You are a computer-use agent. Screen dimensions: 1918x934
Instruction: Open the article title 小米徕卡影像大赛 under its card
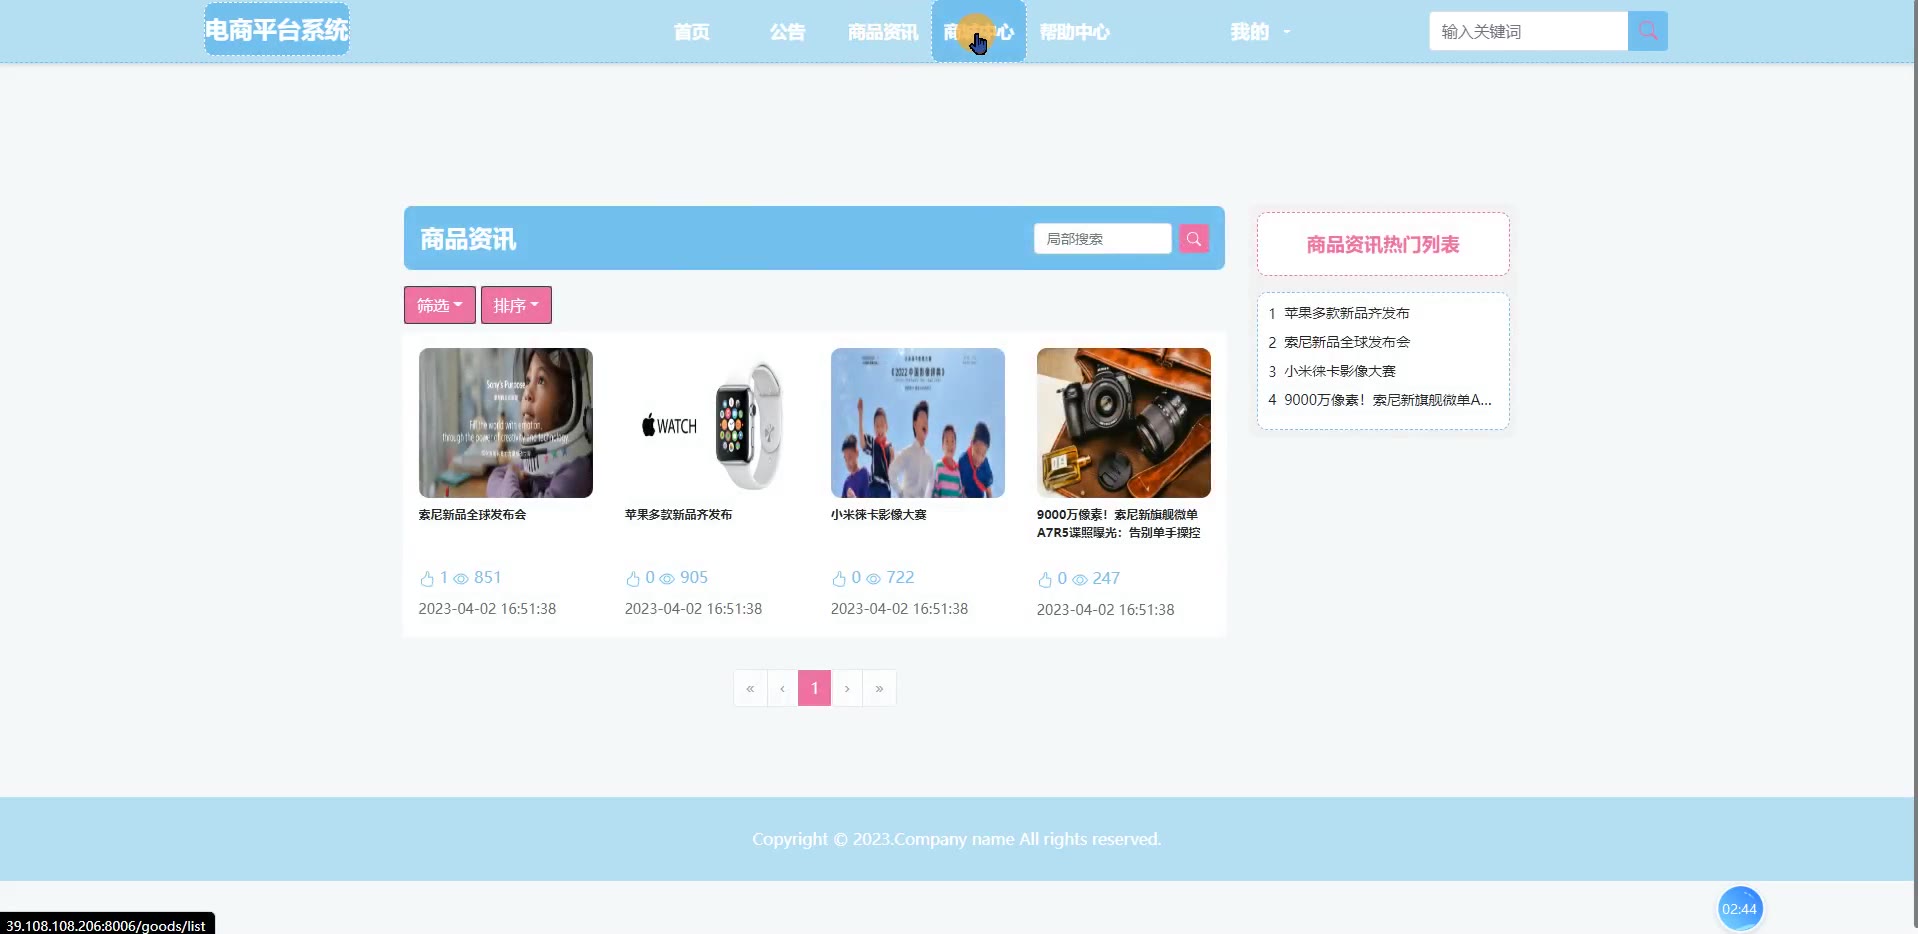(878, 515)
